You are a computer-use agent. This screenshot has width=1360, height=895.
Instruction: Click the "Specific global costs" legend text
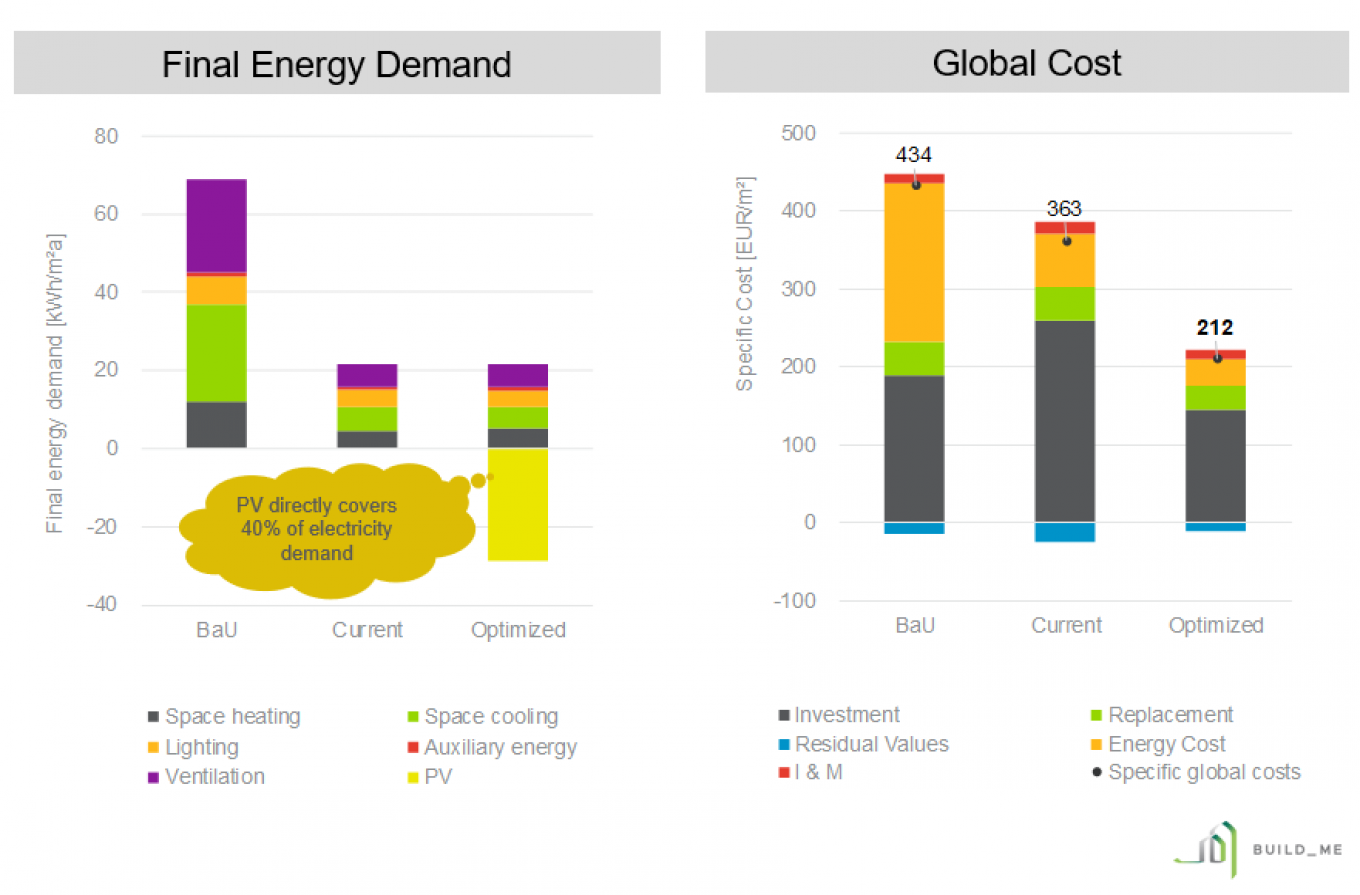pos(1205,772)
